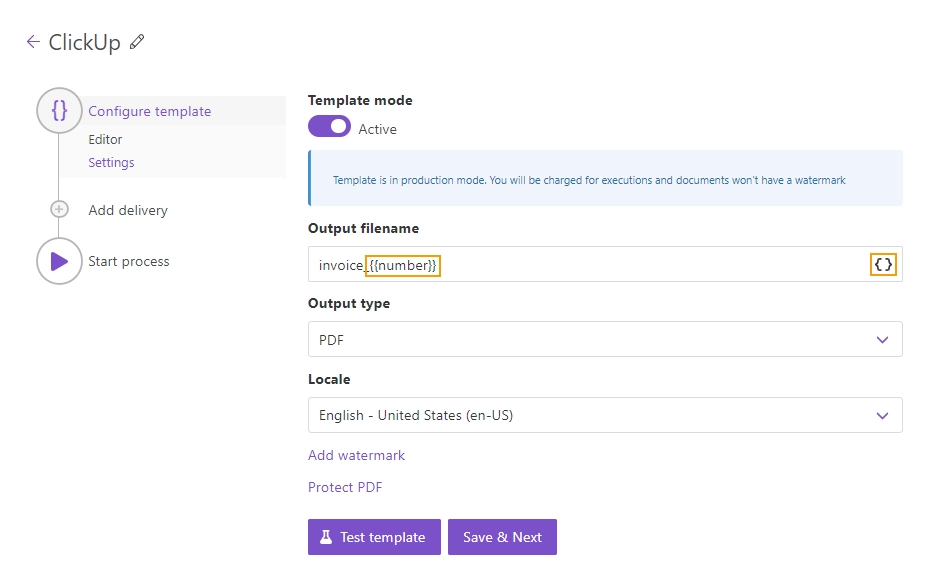The height and width of the screenshot is (585, 941).
Task: Select Add delivery step
Action: click(128, 210)
